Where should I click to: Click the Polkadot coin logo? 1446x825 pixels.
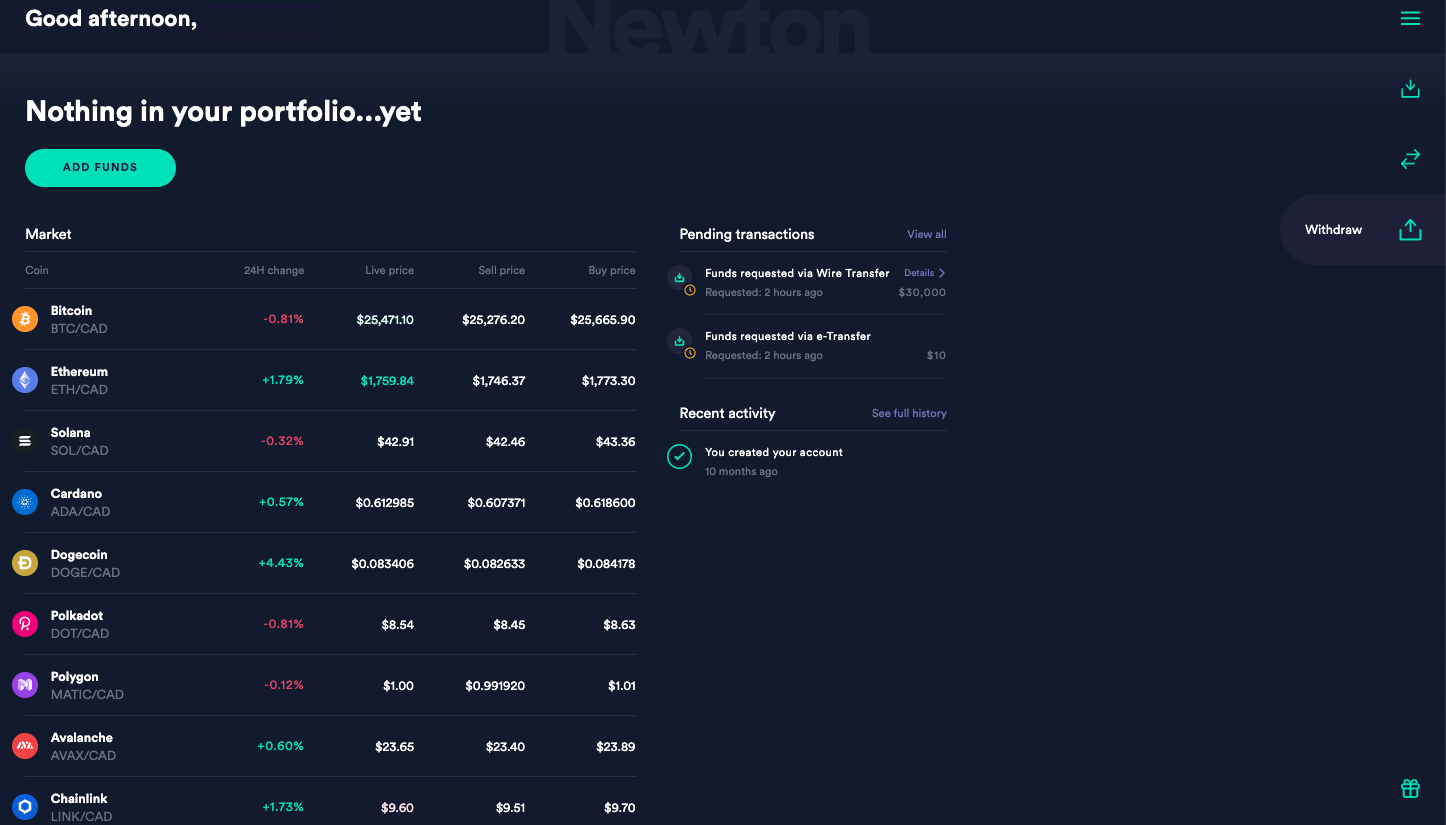coord(25,624)
